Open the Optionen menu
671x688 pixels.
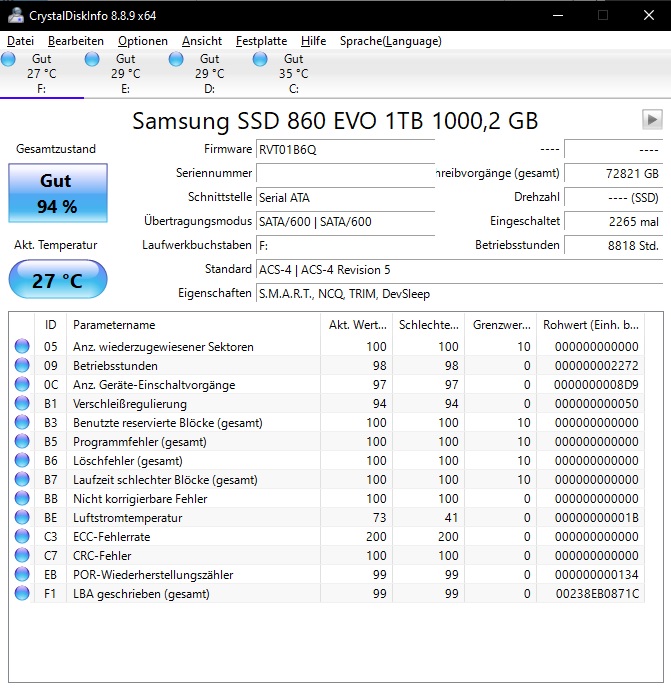coord(143,41)
